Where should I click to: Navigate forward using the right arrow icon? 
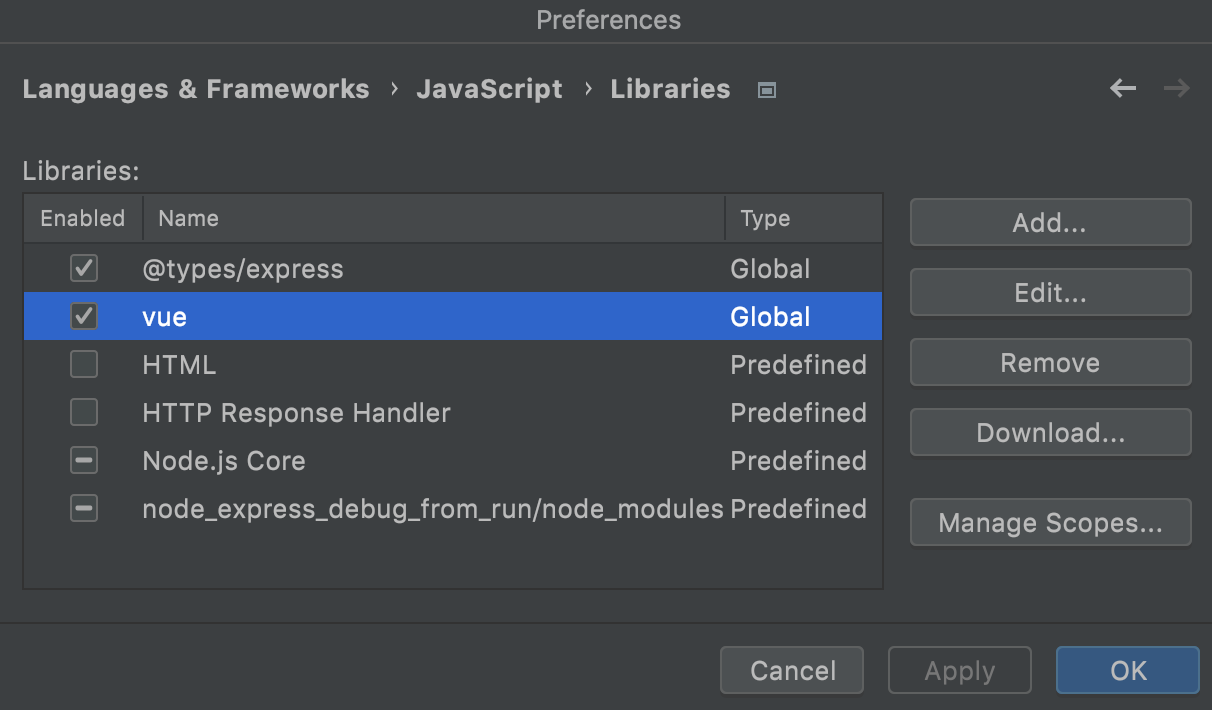[1176, 88]
